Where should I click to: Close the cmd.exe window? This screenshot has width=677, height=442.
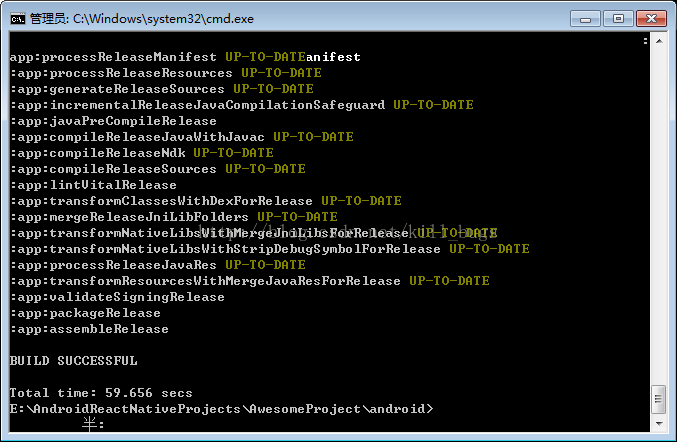coord(652,19)
